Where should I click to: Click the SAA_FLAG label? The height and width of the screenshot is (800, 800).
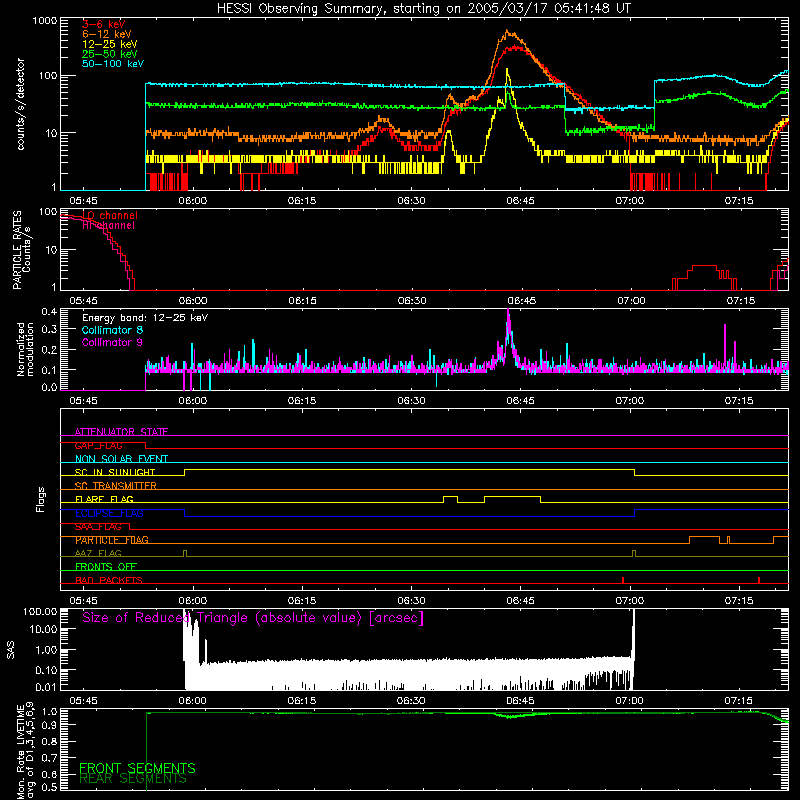(x=98, y=527)
